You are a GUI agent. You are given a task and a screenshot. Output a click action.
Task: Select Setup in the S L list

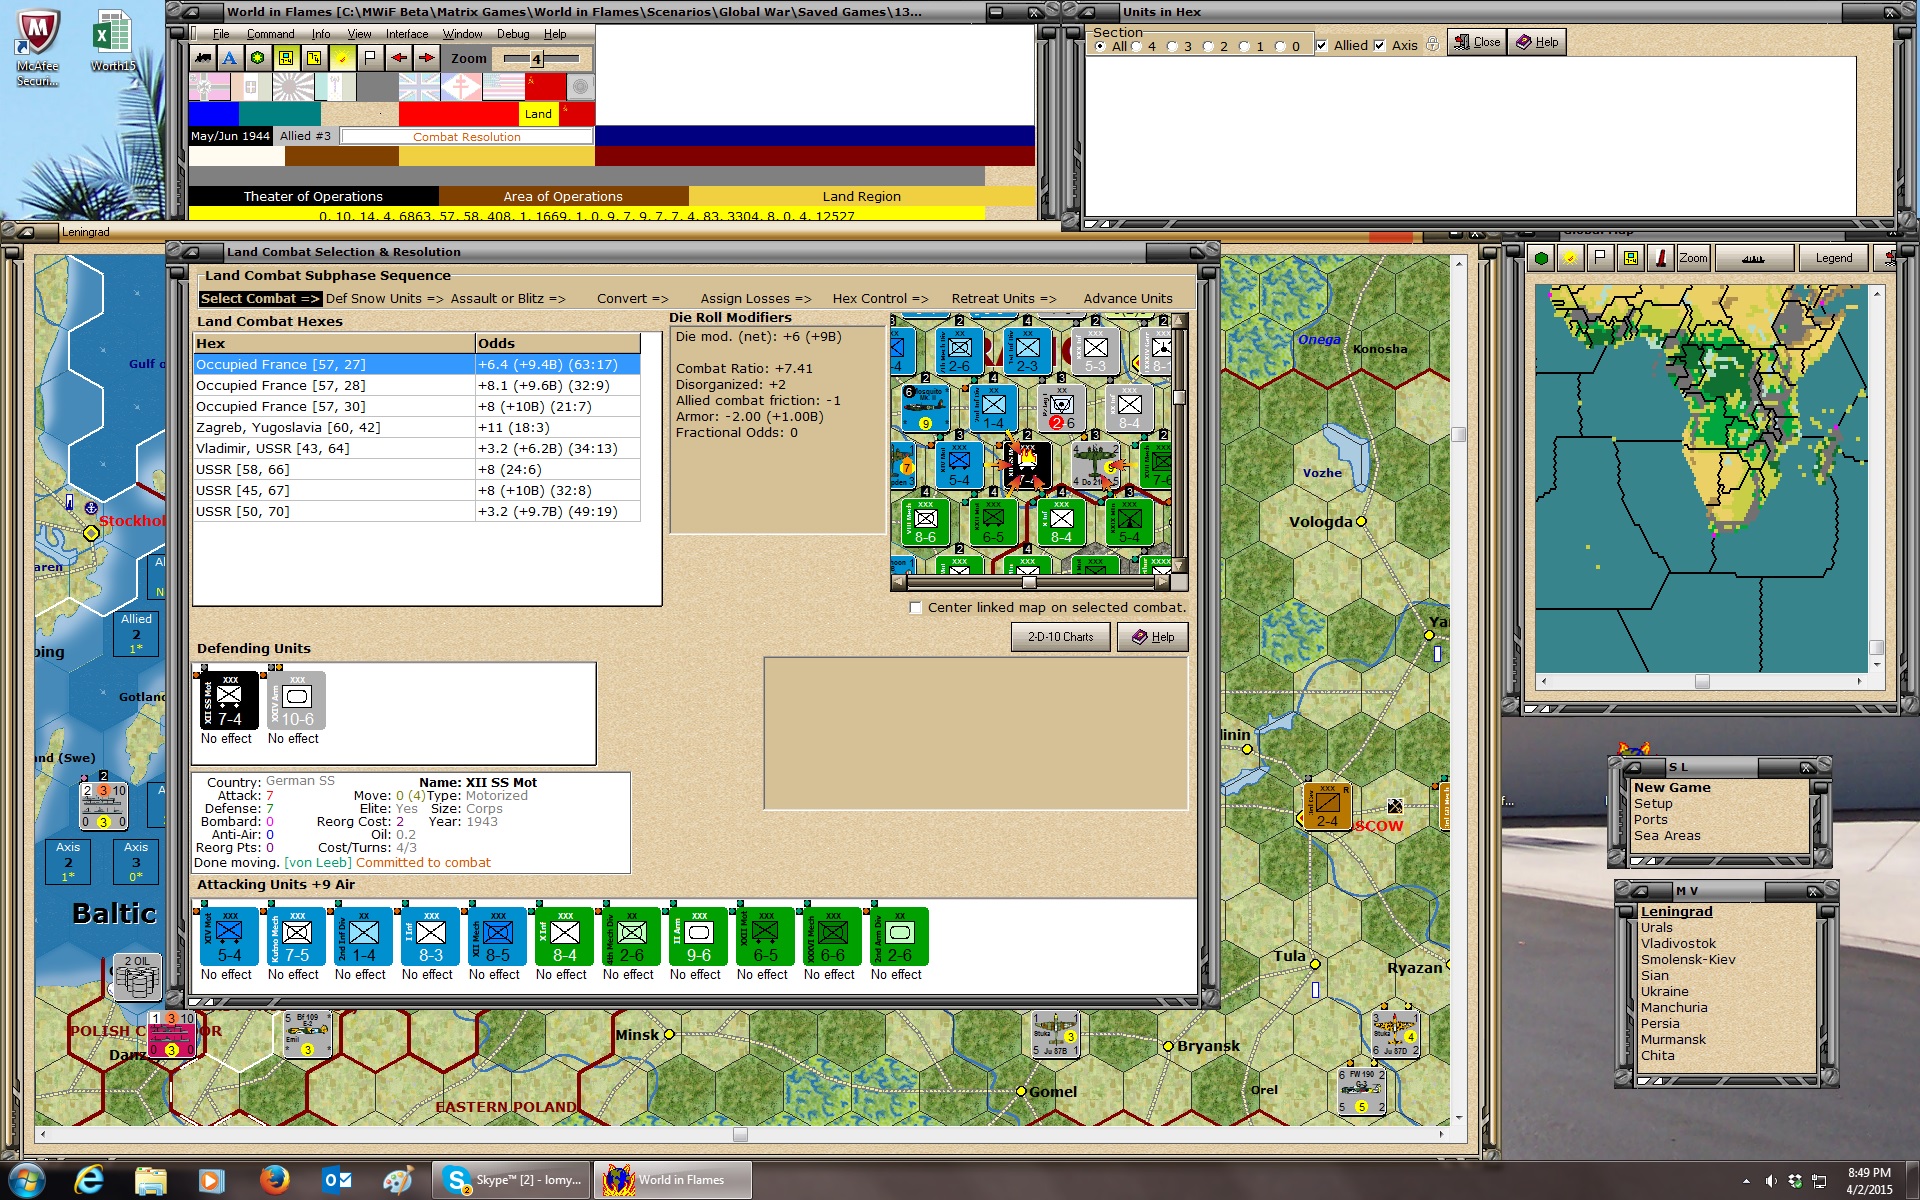click(x=1652, y=803)
